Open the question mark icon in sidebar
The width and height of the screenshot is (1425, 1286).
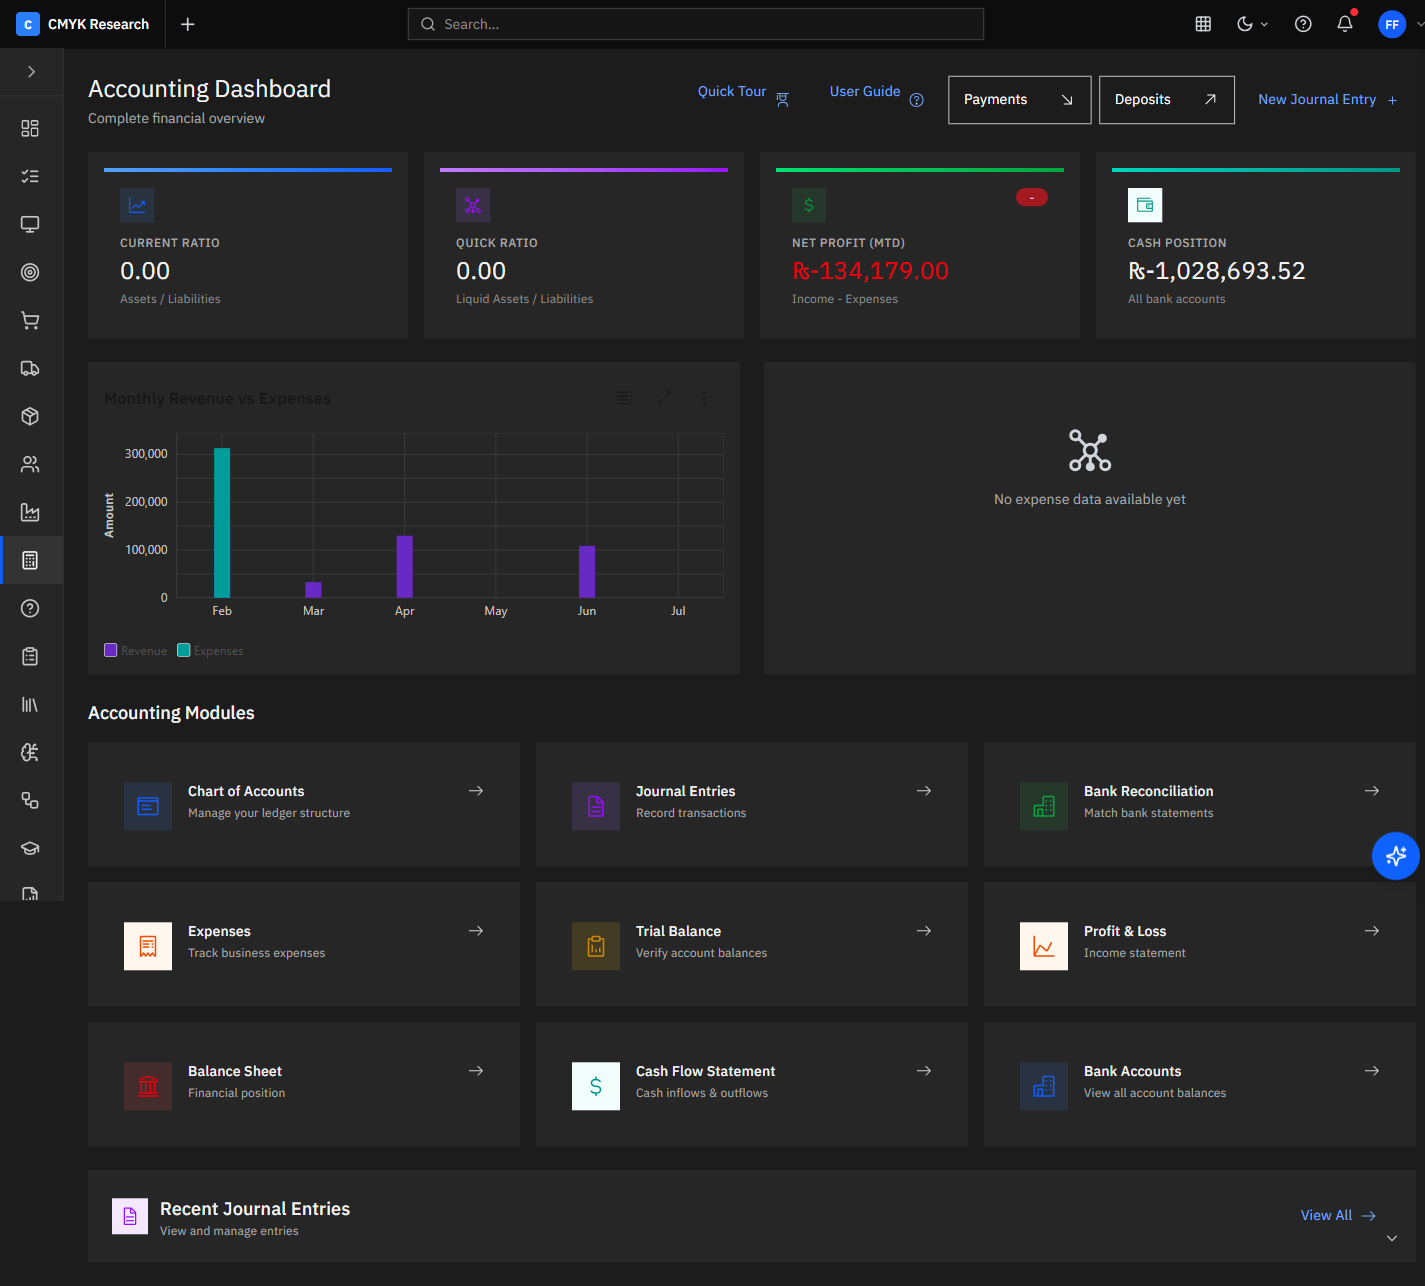point(30,608)
